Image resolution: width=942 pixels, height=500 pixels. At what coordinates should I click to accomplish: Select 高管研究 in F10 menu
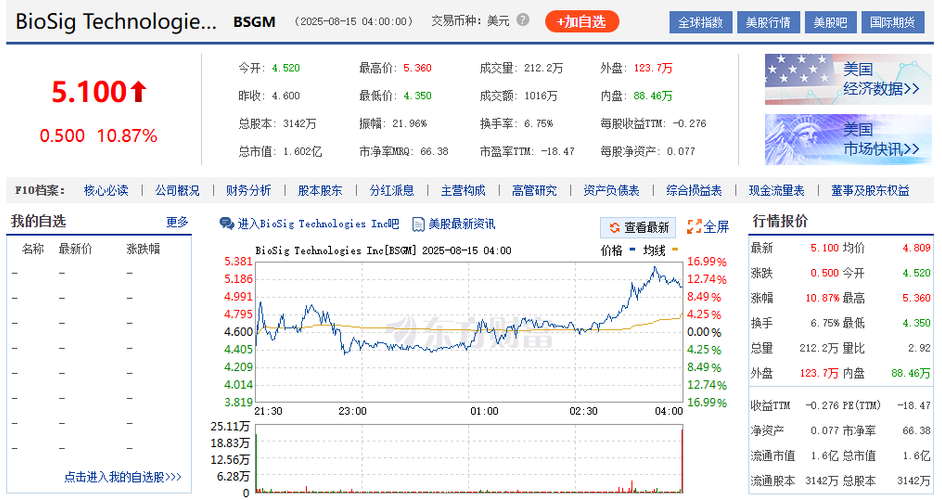tap(534, 191)
